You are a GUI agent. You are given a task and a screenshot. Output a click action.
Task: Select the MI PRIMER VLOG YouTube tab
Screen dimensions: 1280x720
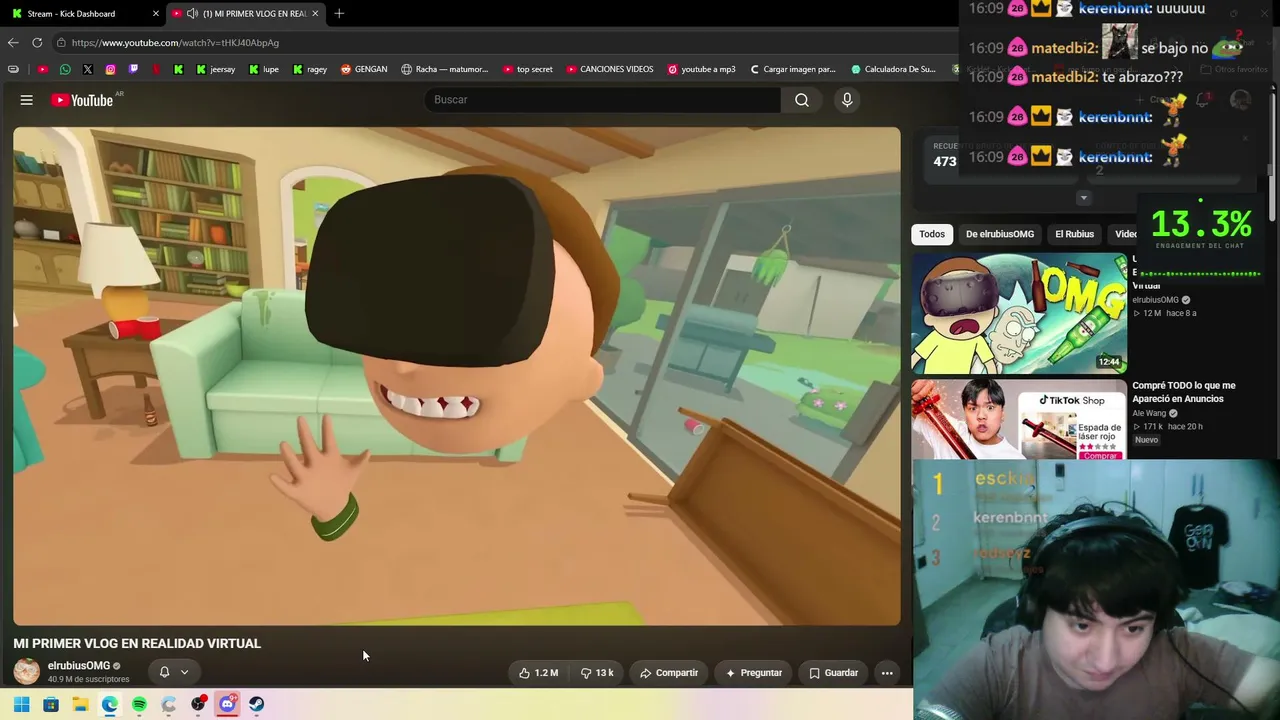click(245, 14)
